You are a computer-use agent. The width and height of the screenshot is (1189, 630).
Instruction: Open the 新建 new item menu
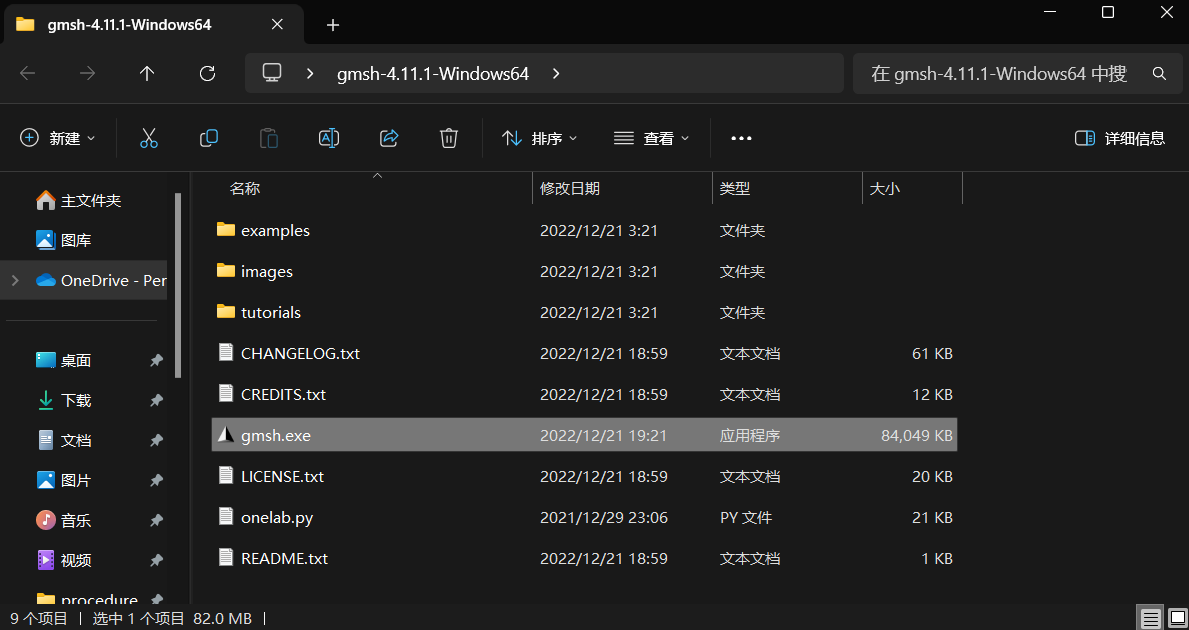(57, 138)
